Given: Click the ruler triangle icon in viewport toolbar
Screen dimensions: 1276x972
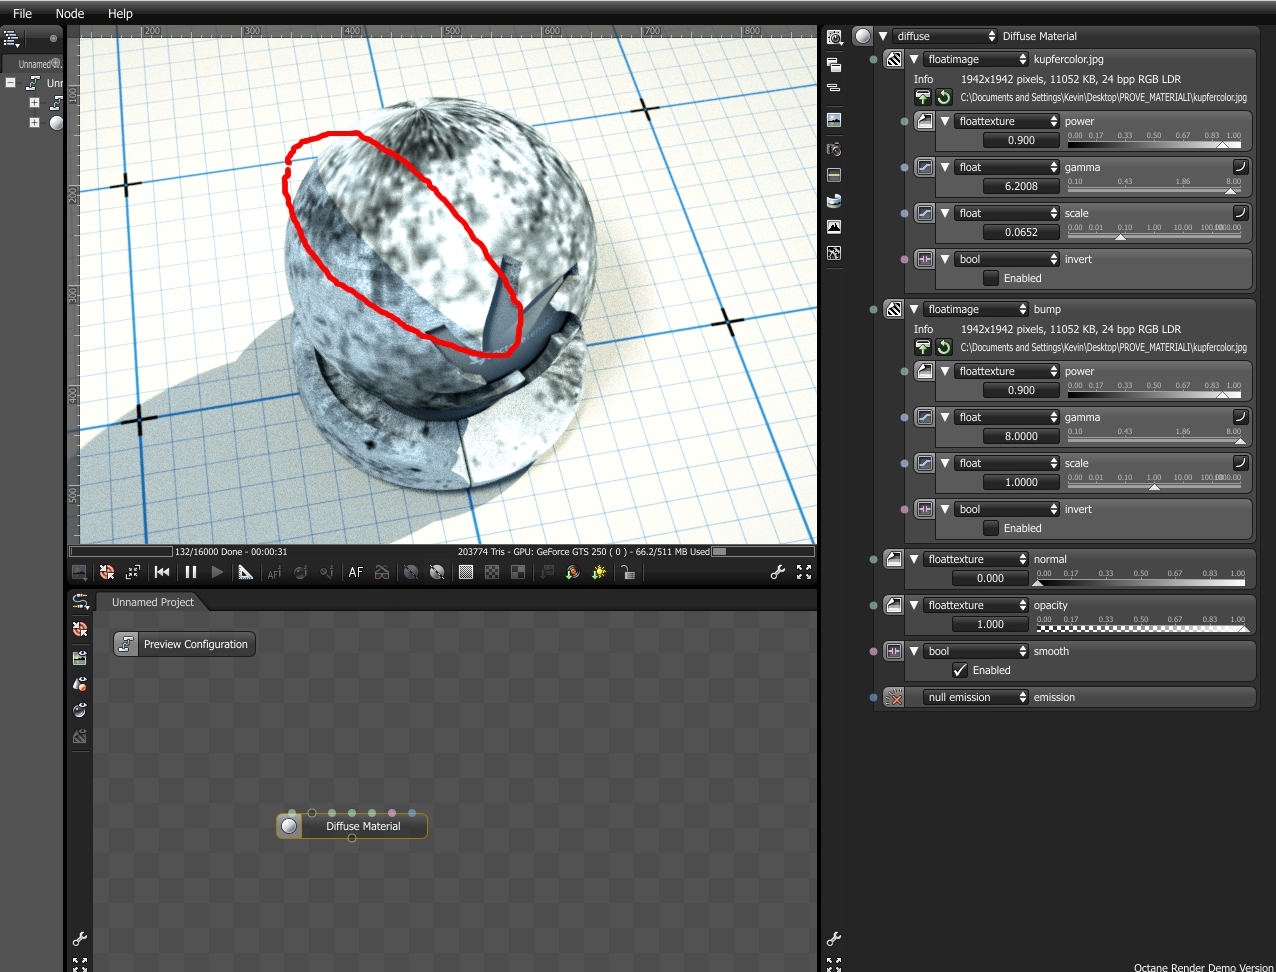Looking at the screenshot, I should coord(245,572).
